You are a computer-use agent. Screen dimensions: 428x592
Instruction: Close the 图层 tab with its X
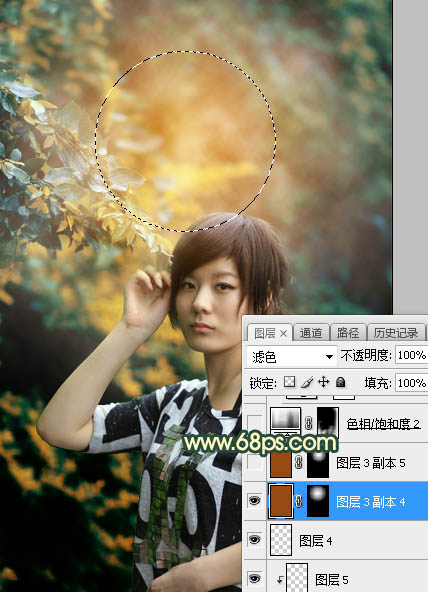click(283, 333)
